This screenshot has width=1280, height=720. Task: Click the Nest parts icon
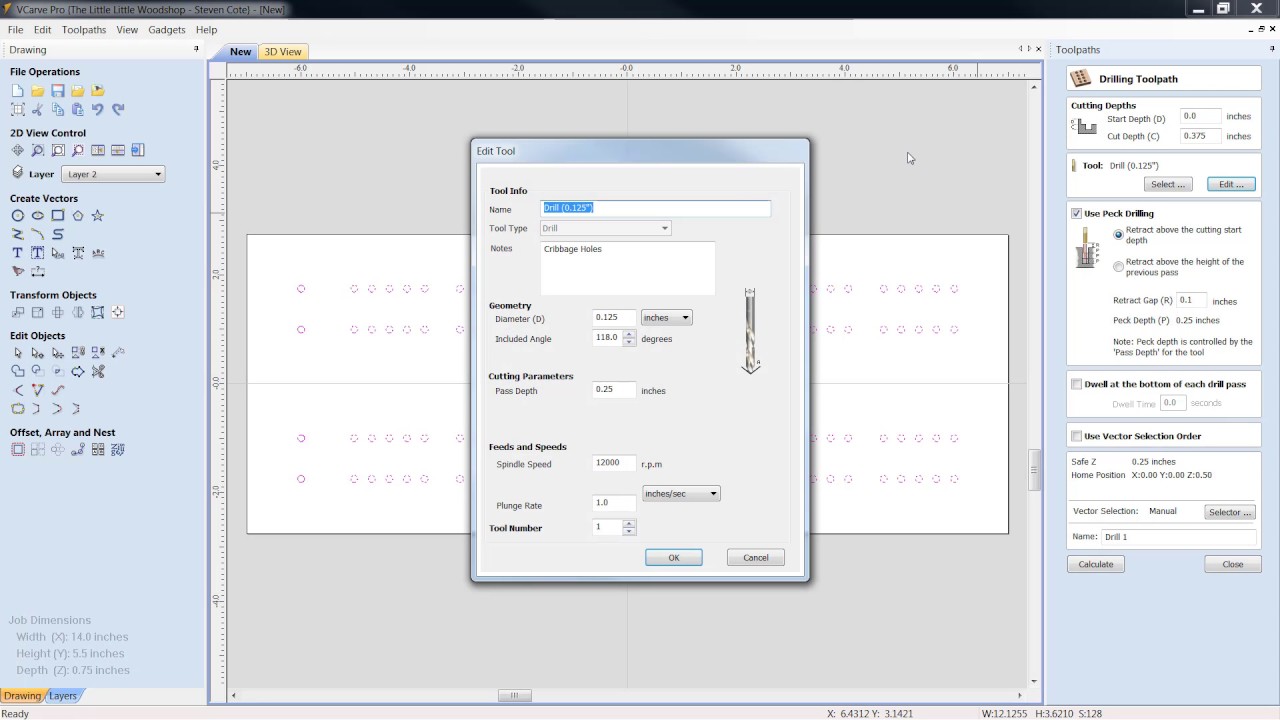[x=117, y=450]
